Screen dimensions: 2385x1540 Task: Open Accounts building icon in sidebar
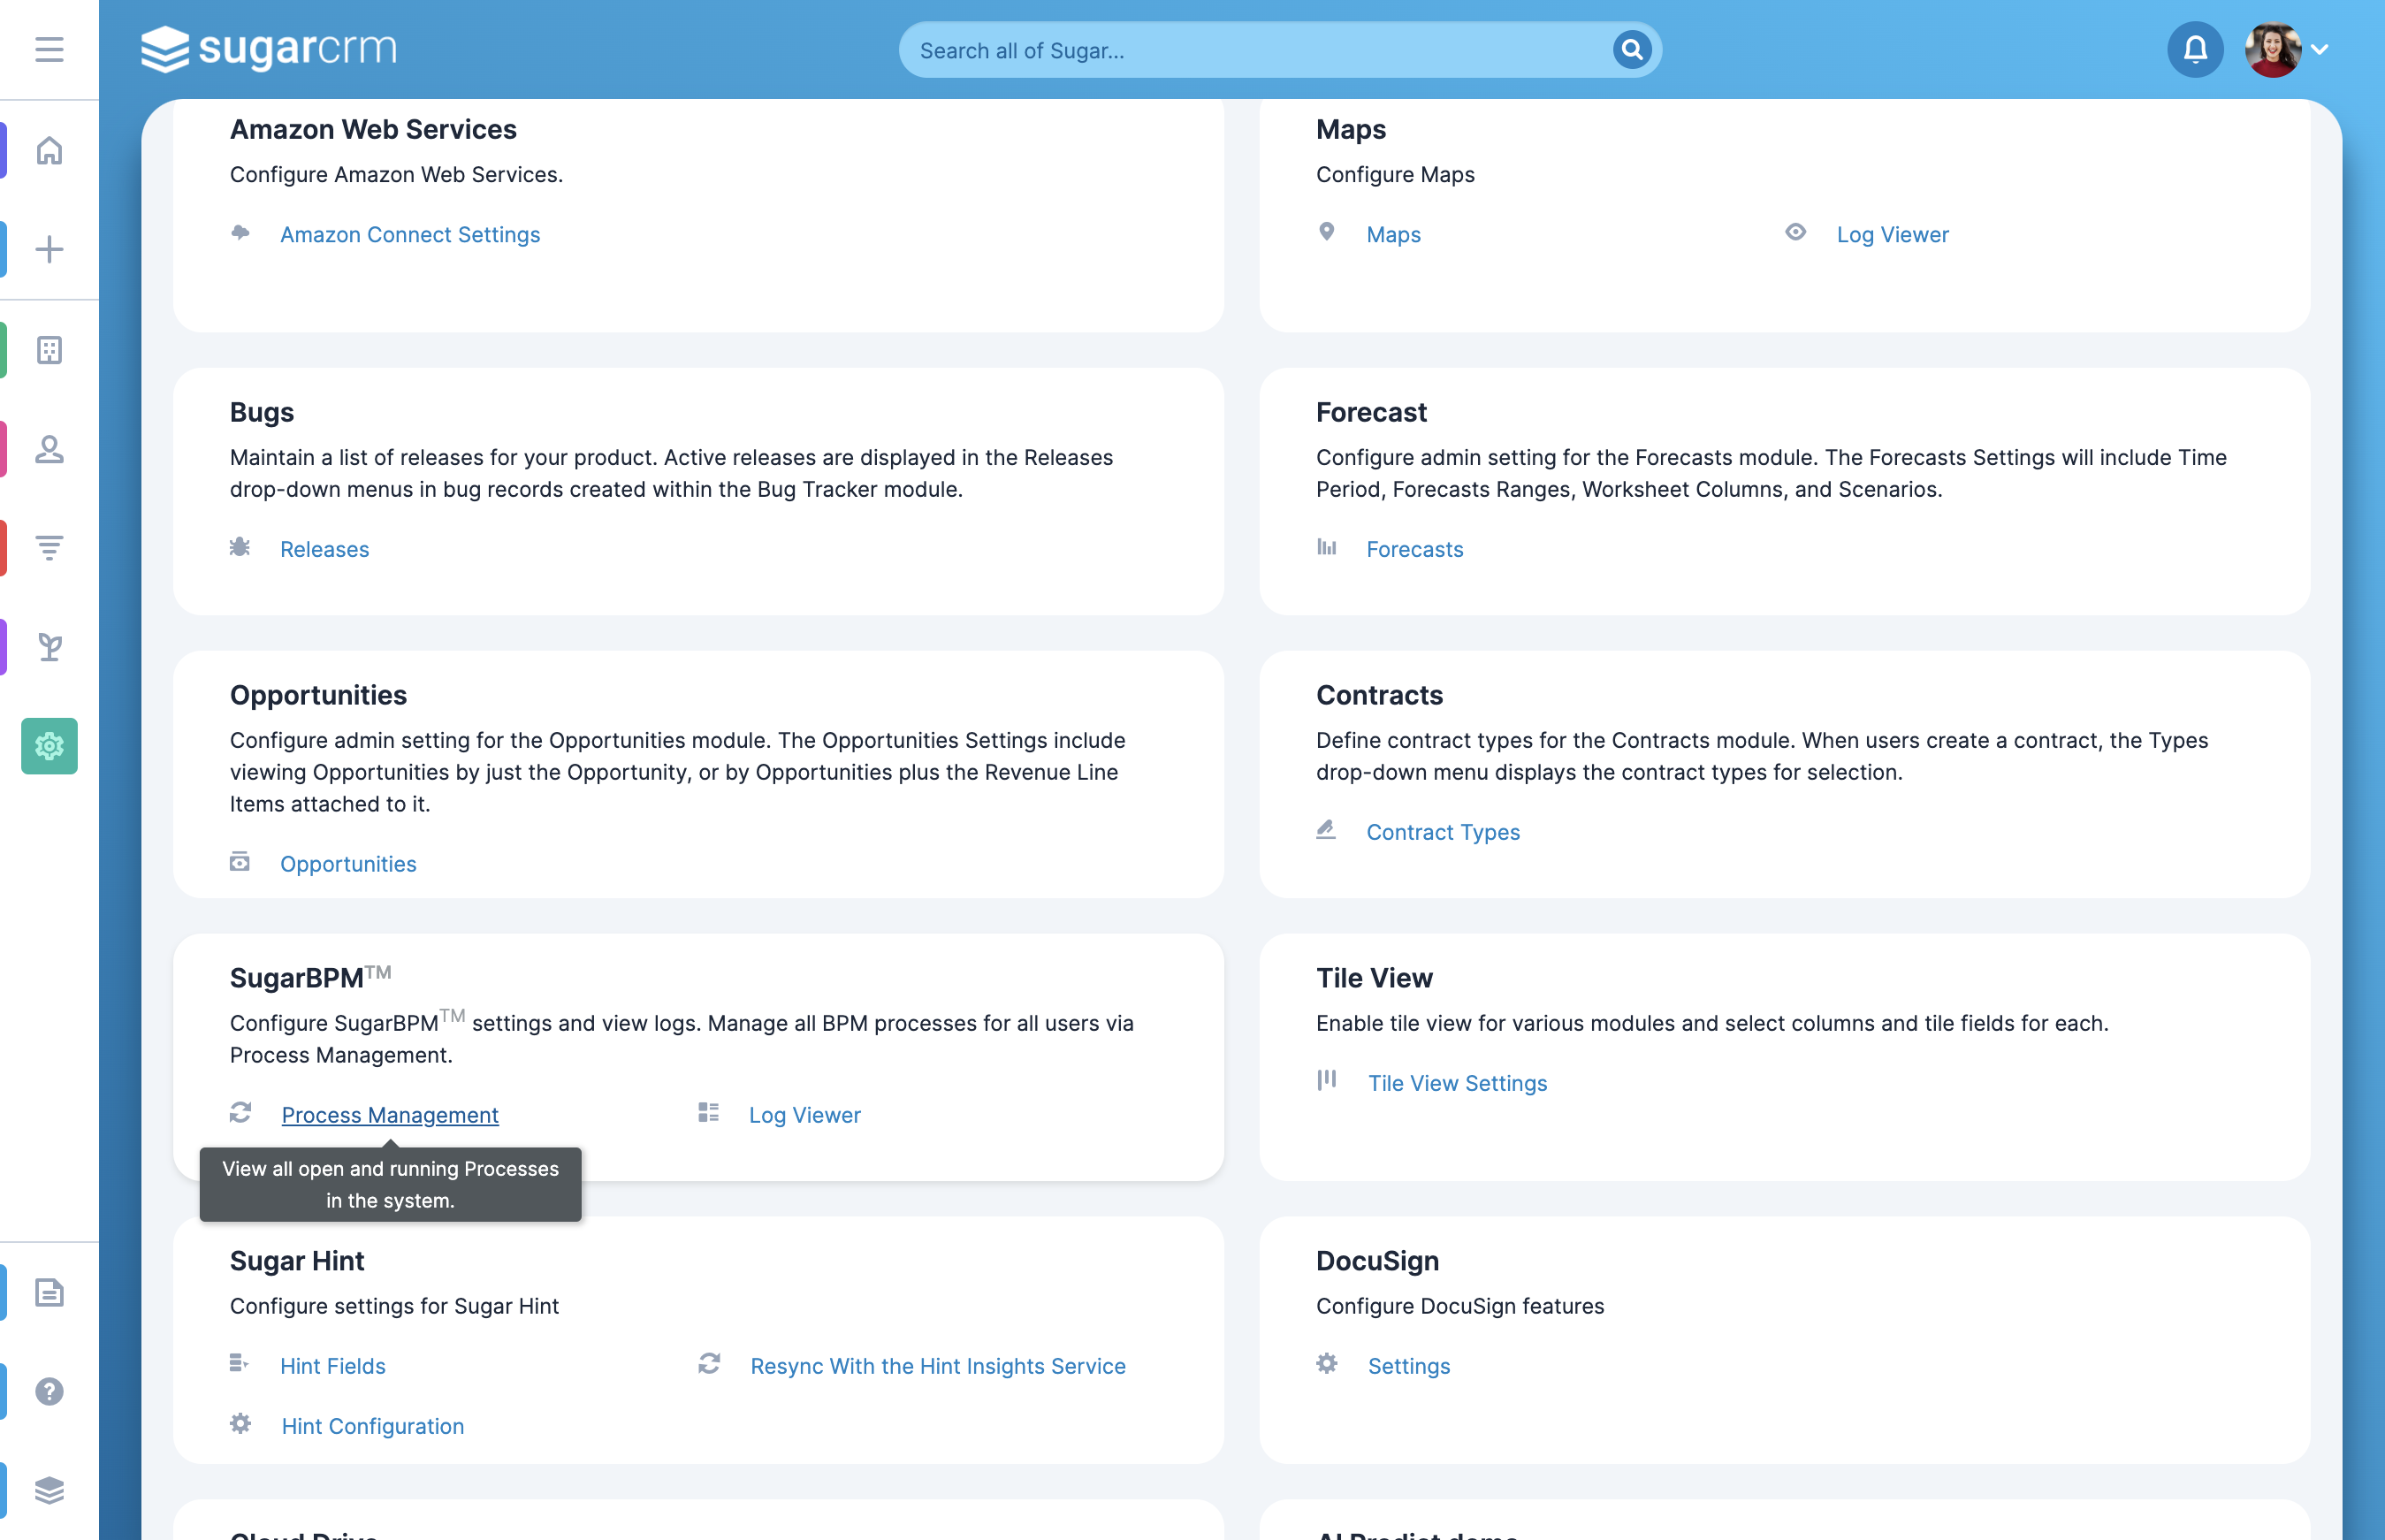49,349
